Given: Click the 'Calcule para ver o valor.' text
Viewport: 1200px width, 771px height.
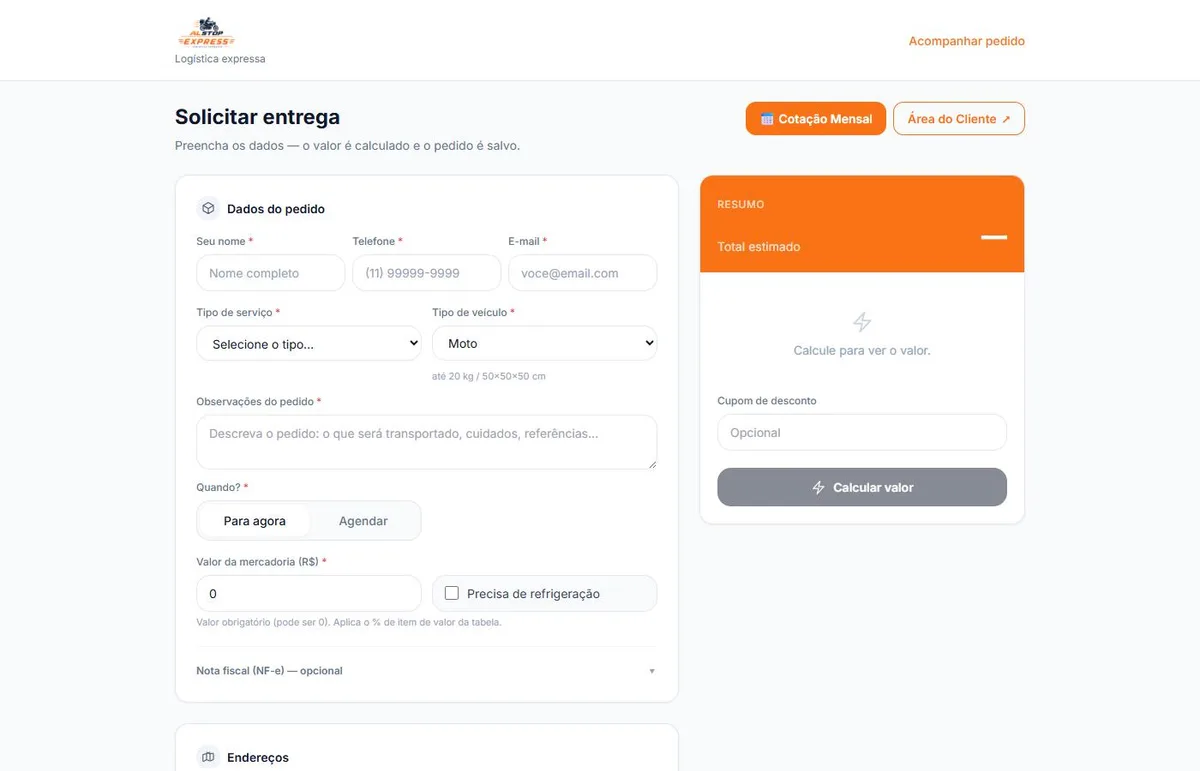Looking at the screenshot, I should 862,351.
